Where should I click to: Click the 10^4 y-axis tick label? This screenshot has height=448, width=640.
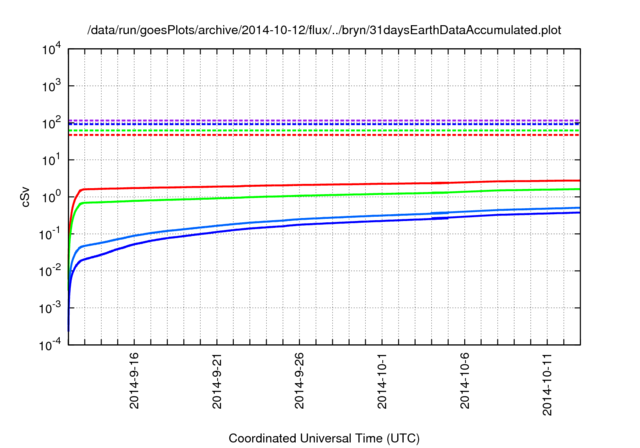click(51, 50)
